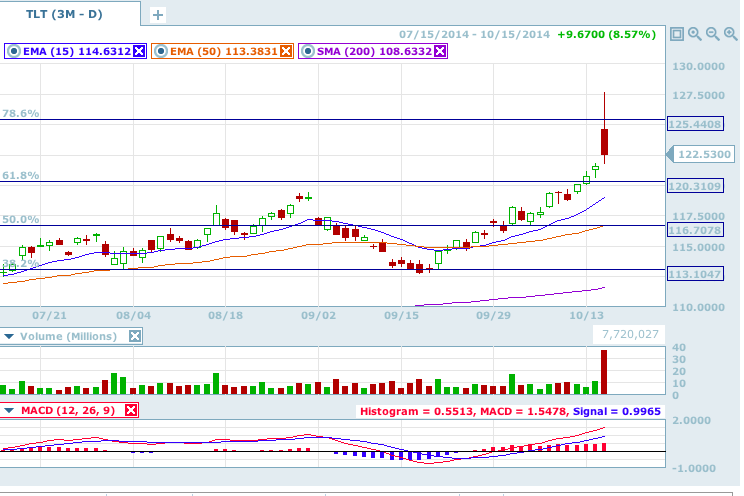Click the 08/18 date axis label
Screen dimensions: 744x496
coord(225,316)
